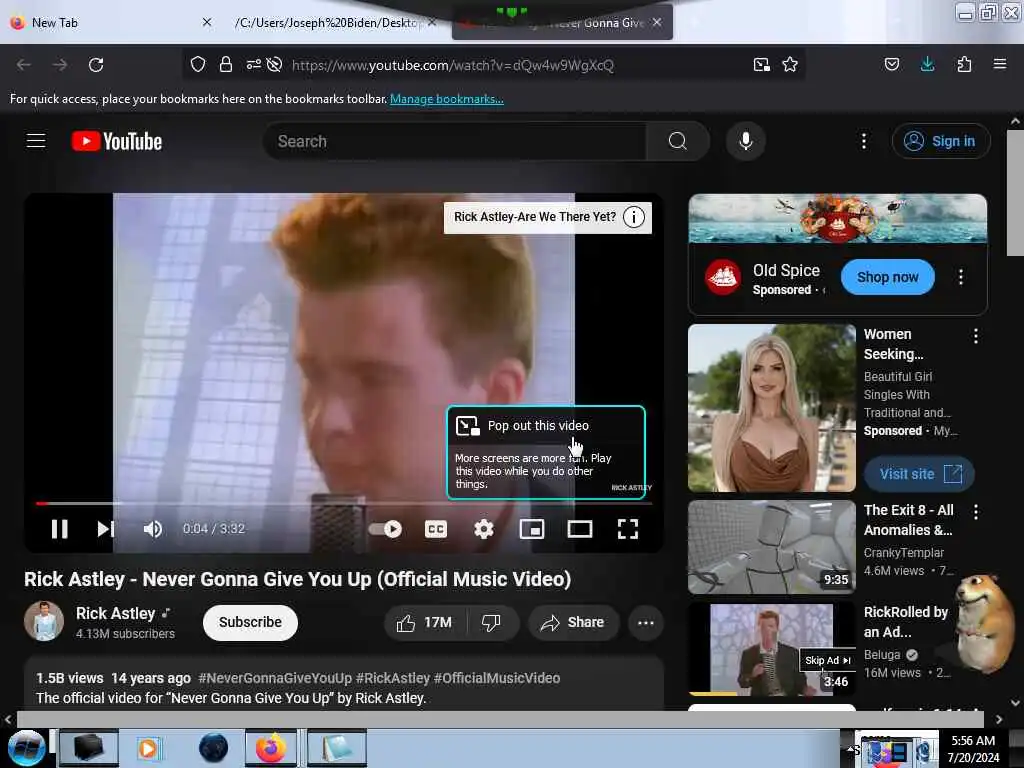Click Sign in button
This screenshot has width=1024, height=768.
[941, 141]
